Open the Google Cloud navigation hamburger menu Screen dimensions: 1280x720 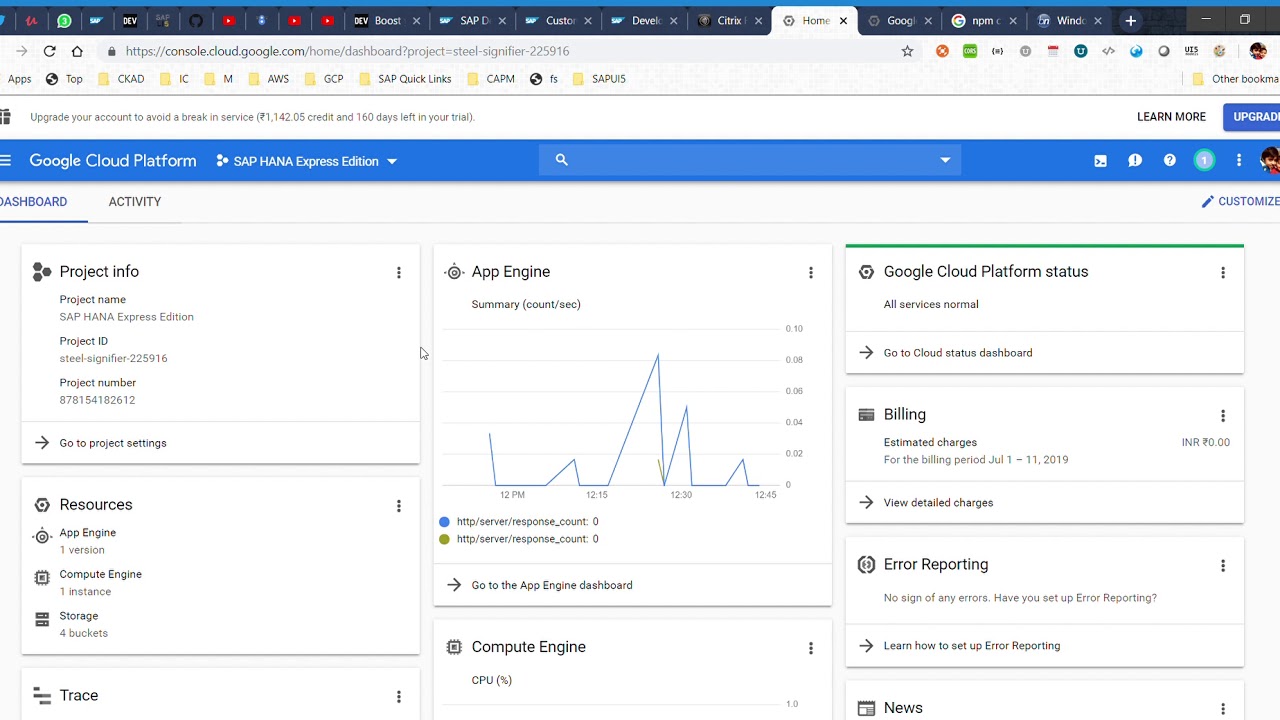point(6,160)
